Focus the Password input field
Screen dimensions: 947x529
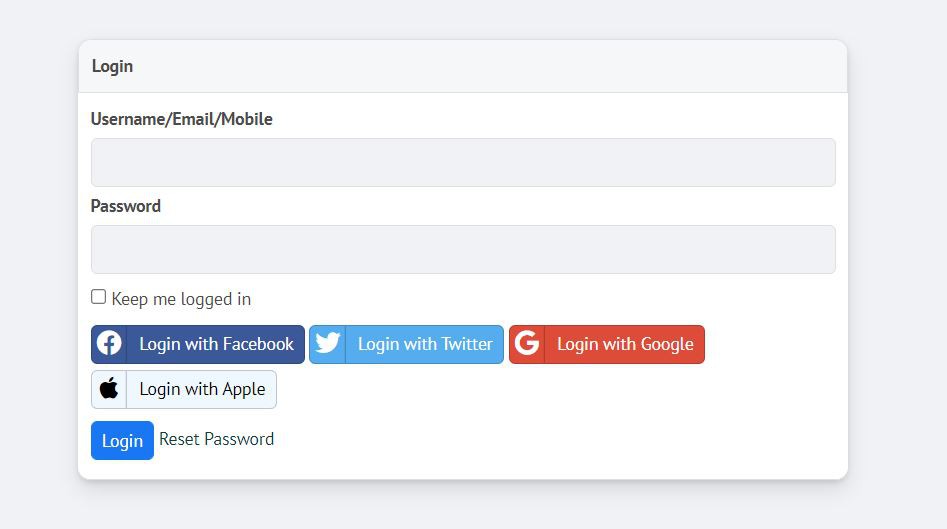(463, 249)
